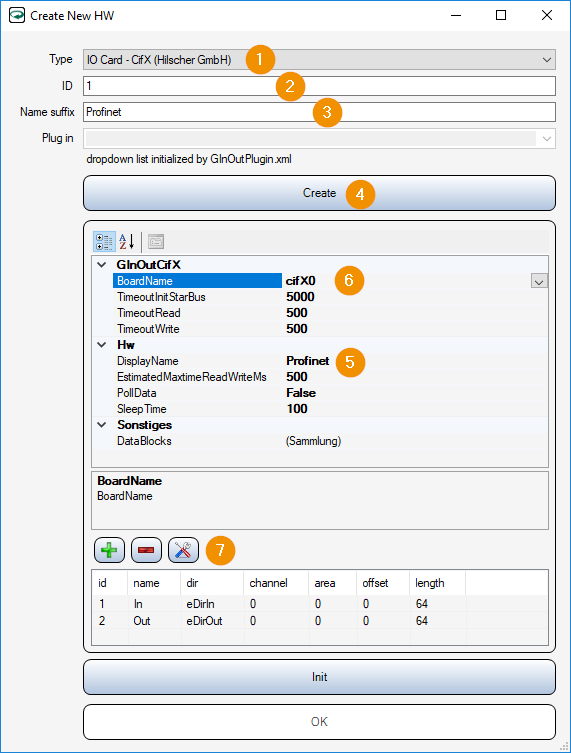Click the 100 value of SleepTime
The width and height of the screenshot is (571, 753).
pyautogui.click(x=297, y=409)
